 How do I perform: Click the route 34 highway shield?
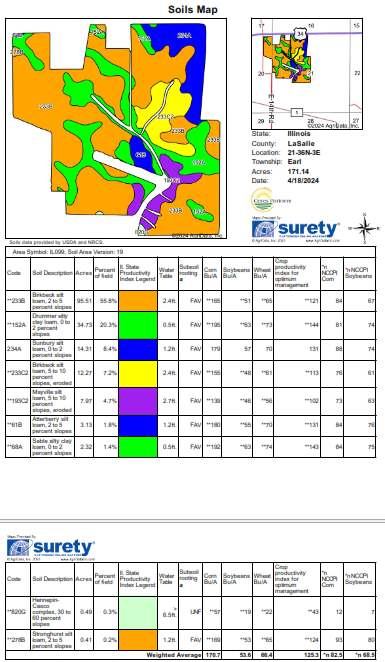tap(300, 34)
